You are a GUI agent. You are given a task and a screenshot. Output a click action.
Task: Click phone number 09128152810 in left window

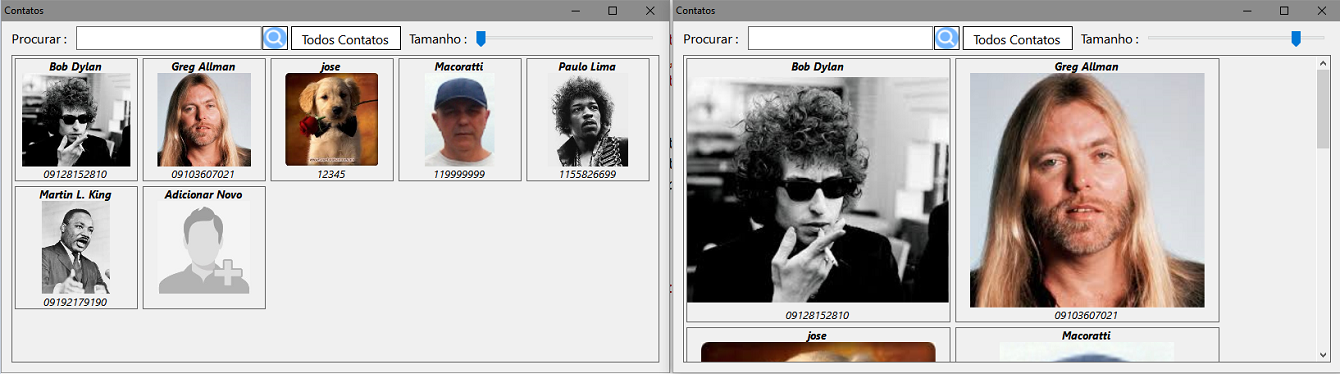[76, 174]
